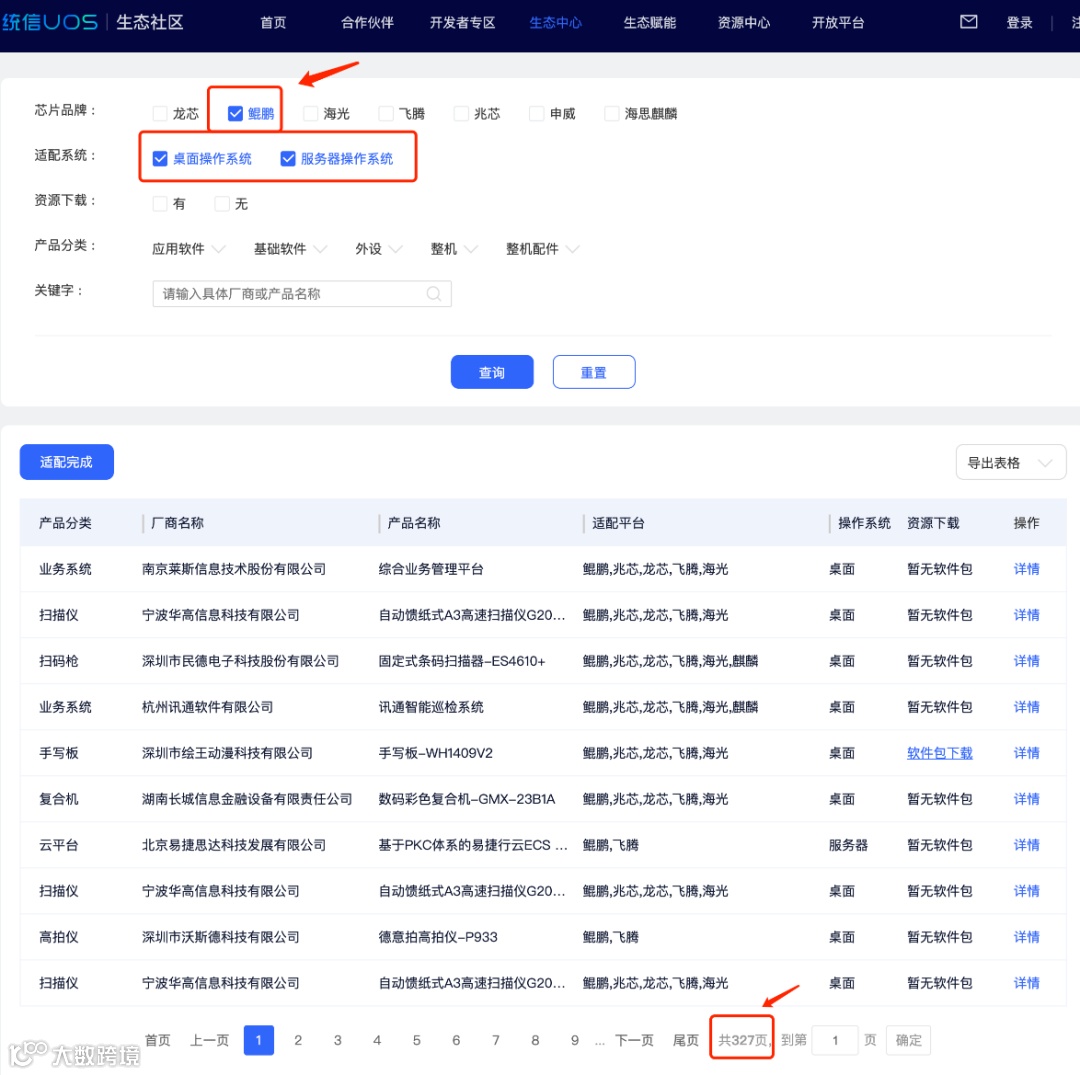
Task: Open 详情 for 固定式条码扫描器-ES4610+ row
Action: (x=1026, y=661)
